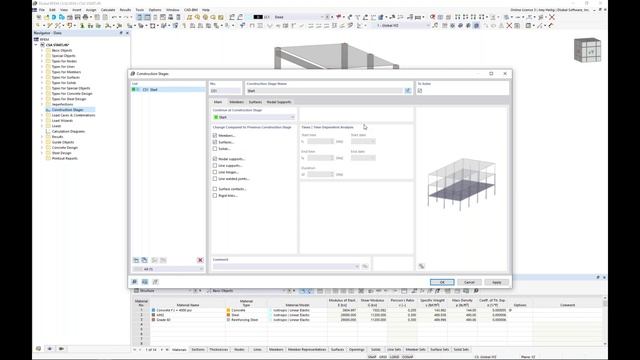Expand Load Cases & Combinations in Navigator
Viewport: 640px width, 360px height.
tap(42, 115)
